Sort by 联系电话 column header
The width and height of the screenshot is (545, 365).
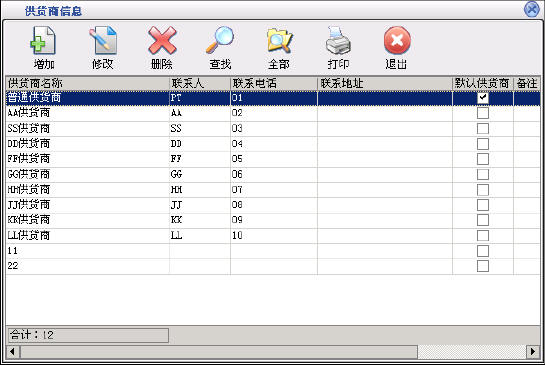pos(274,83)
